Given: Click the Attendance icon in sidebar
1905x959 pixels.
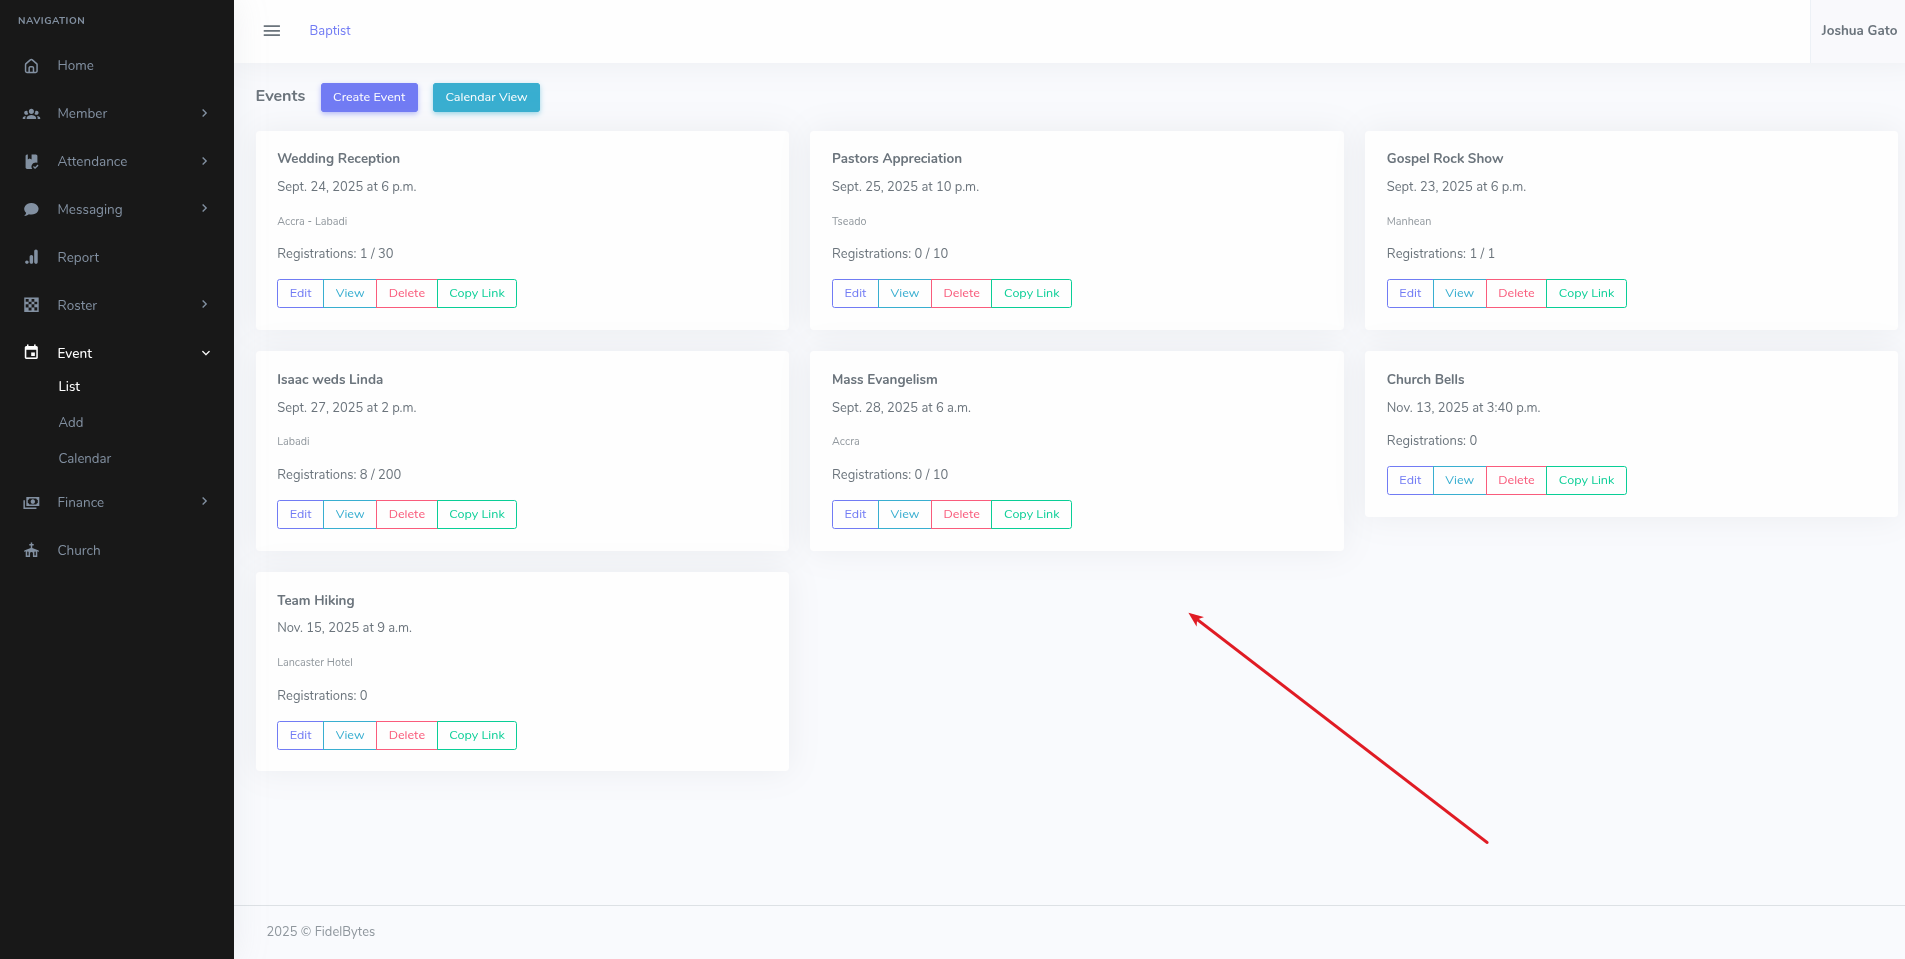Looking at the screenshot, I should [32, 162].
